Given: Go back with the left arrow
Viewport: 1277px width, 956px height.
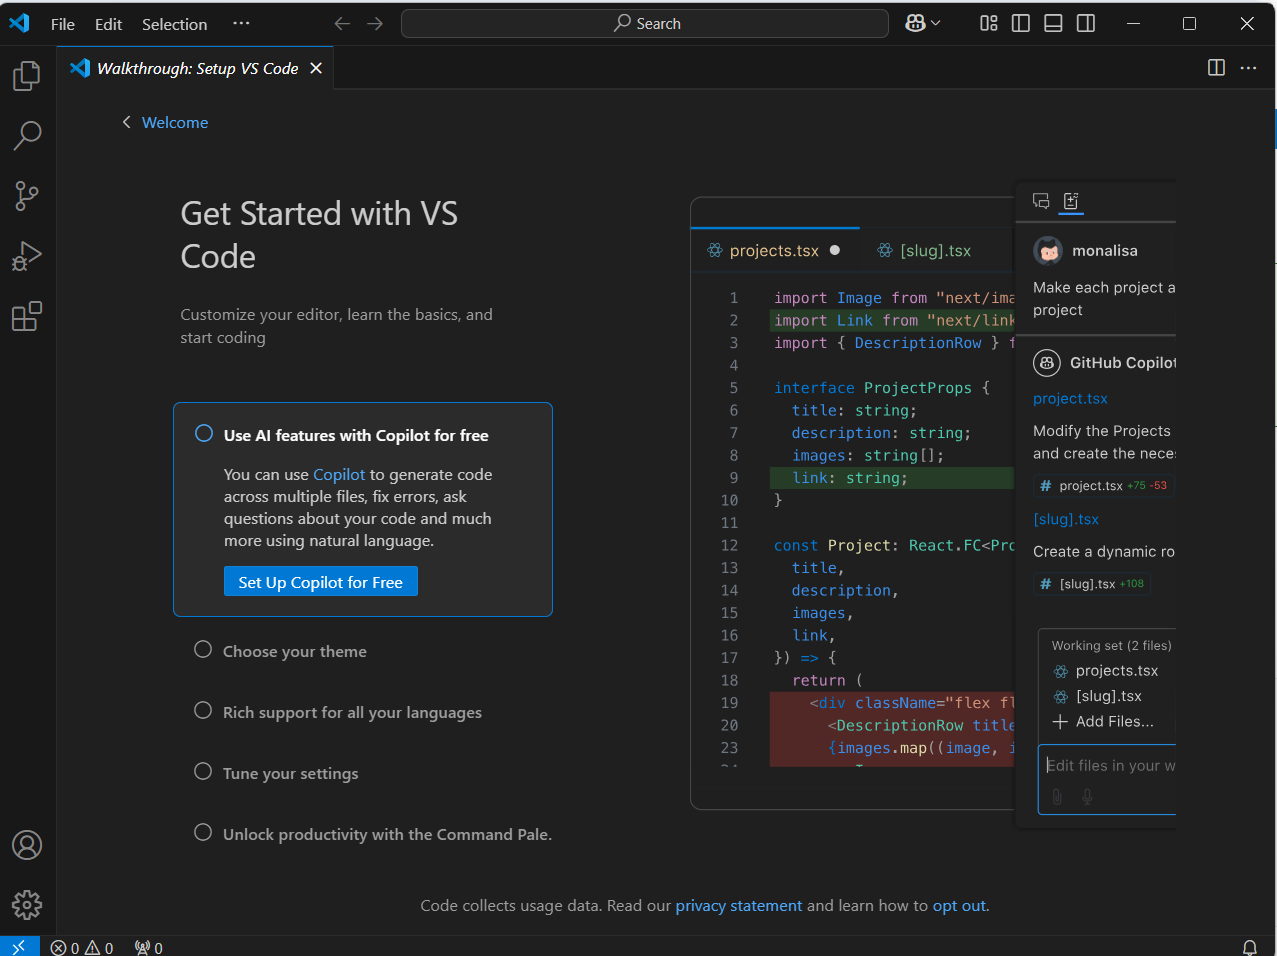Looking at the screenshot, I should (x=342, y=23).
